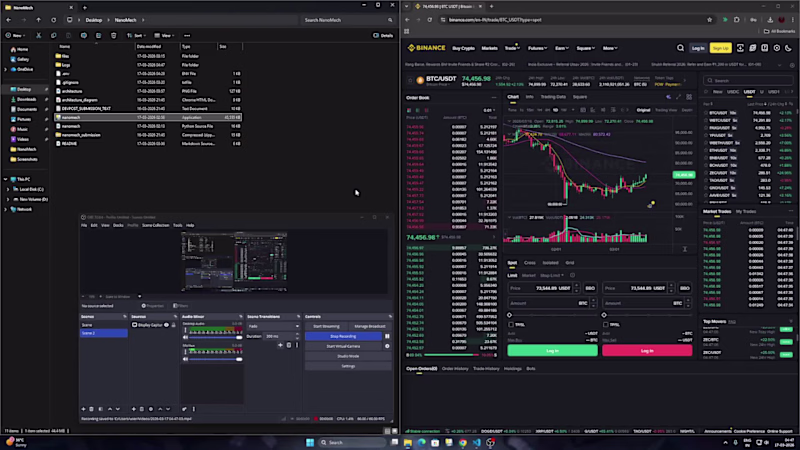Add a new scene in OBS
800x450 pixels.
point(83,409)
